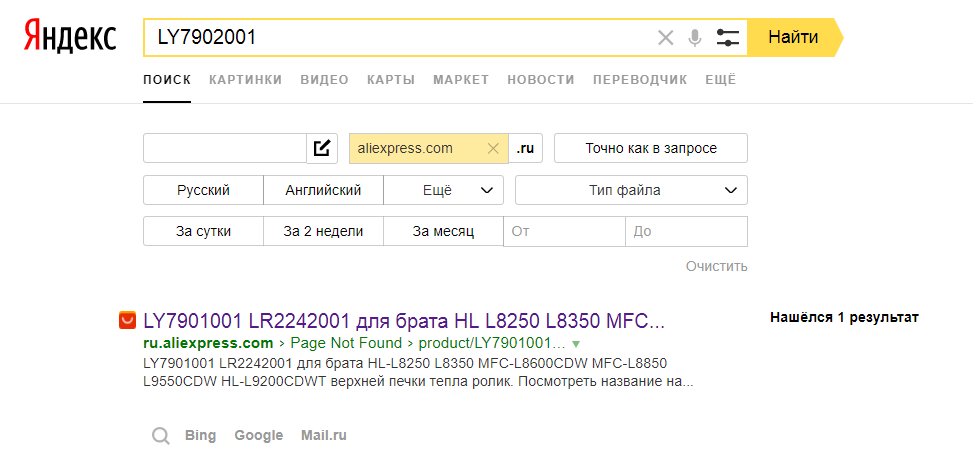Open the 'Тип файла' dropdown
The width and height of the screenshot is (973, 471).
point(630,190)
